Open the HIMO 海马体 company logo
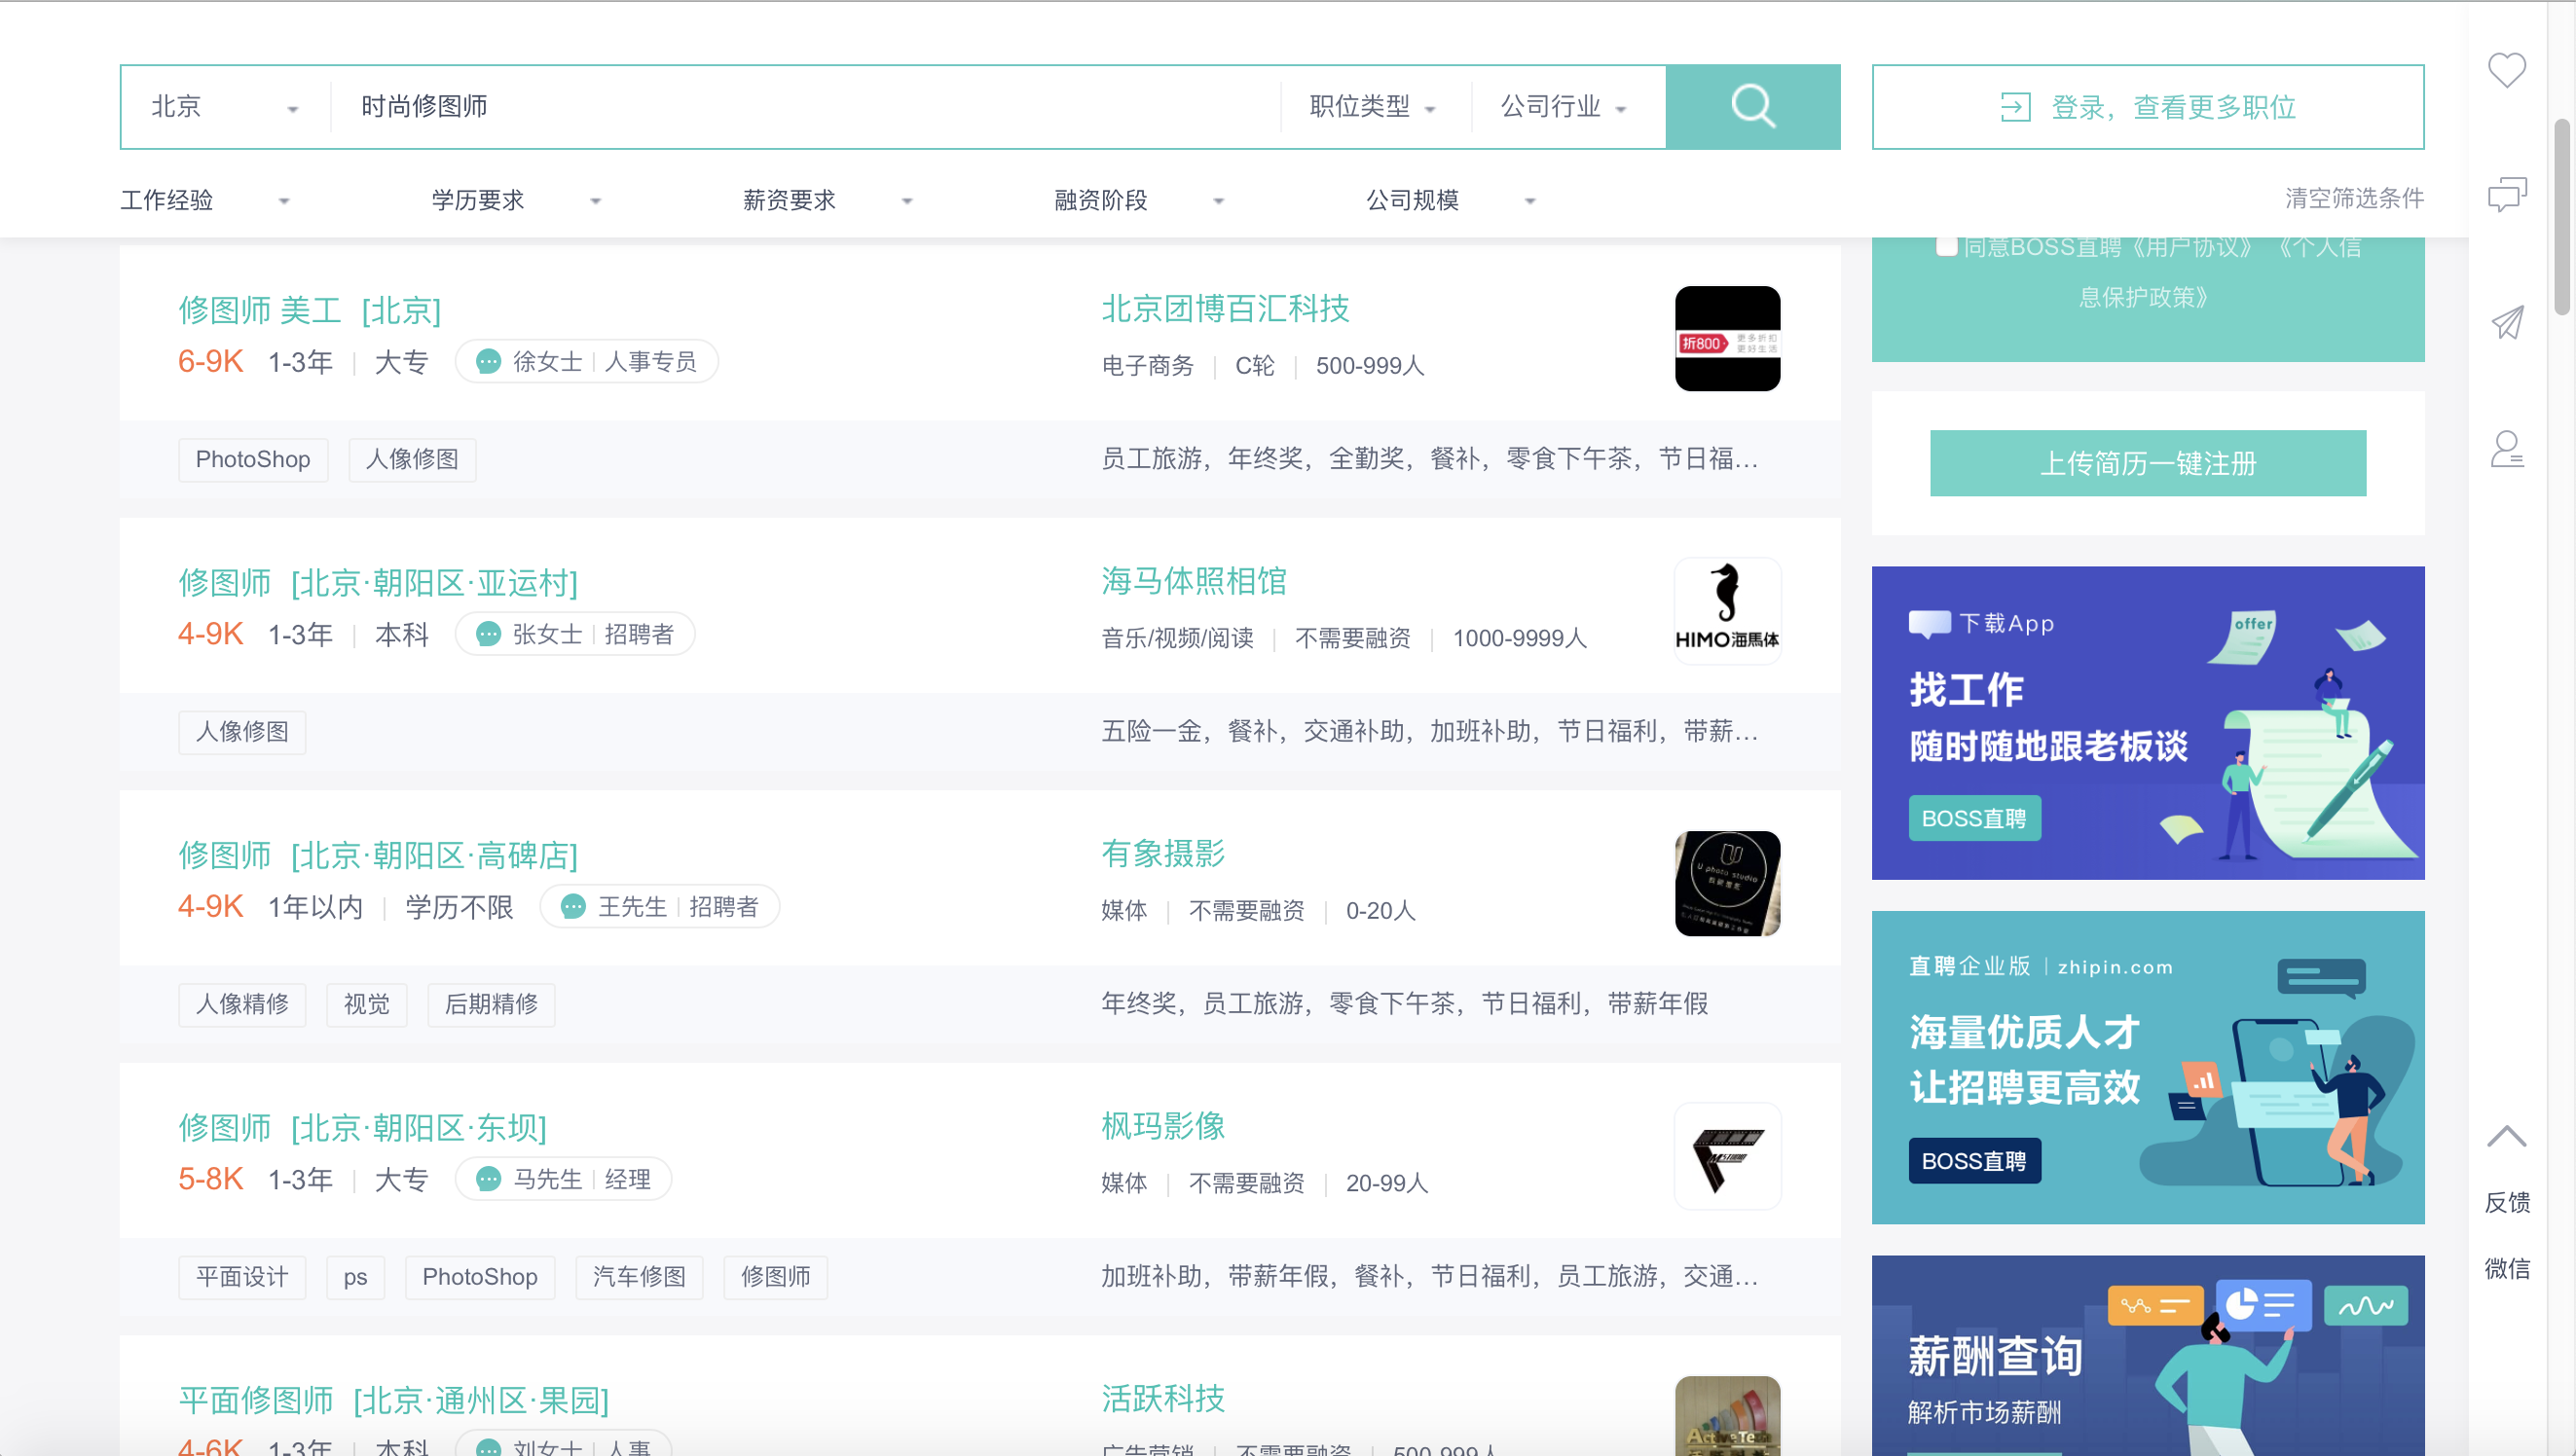Screen dimensions: 2576x1456 [1727, 611]
